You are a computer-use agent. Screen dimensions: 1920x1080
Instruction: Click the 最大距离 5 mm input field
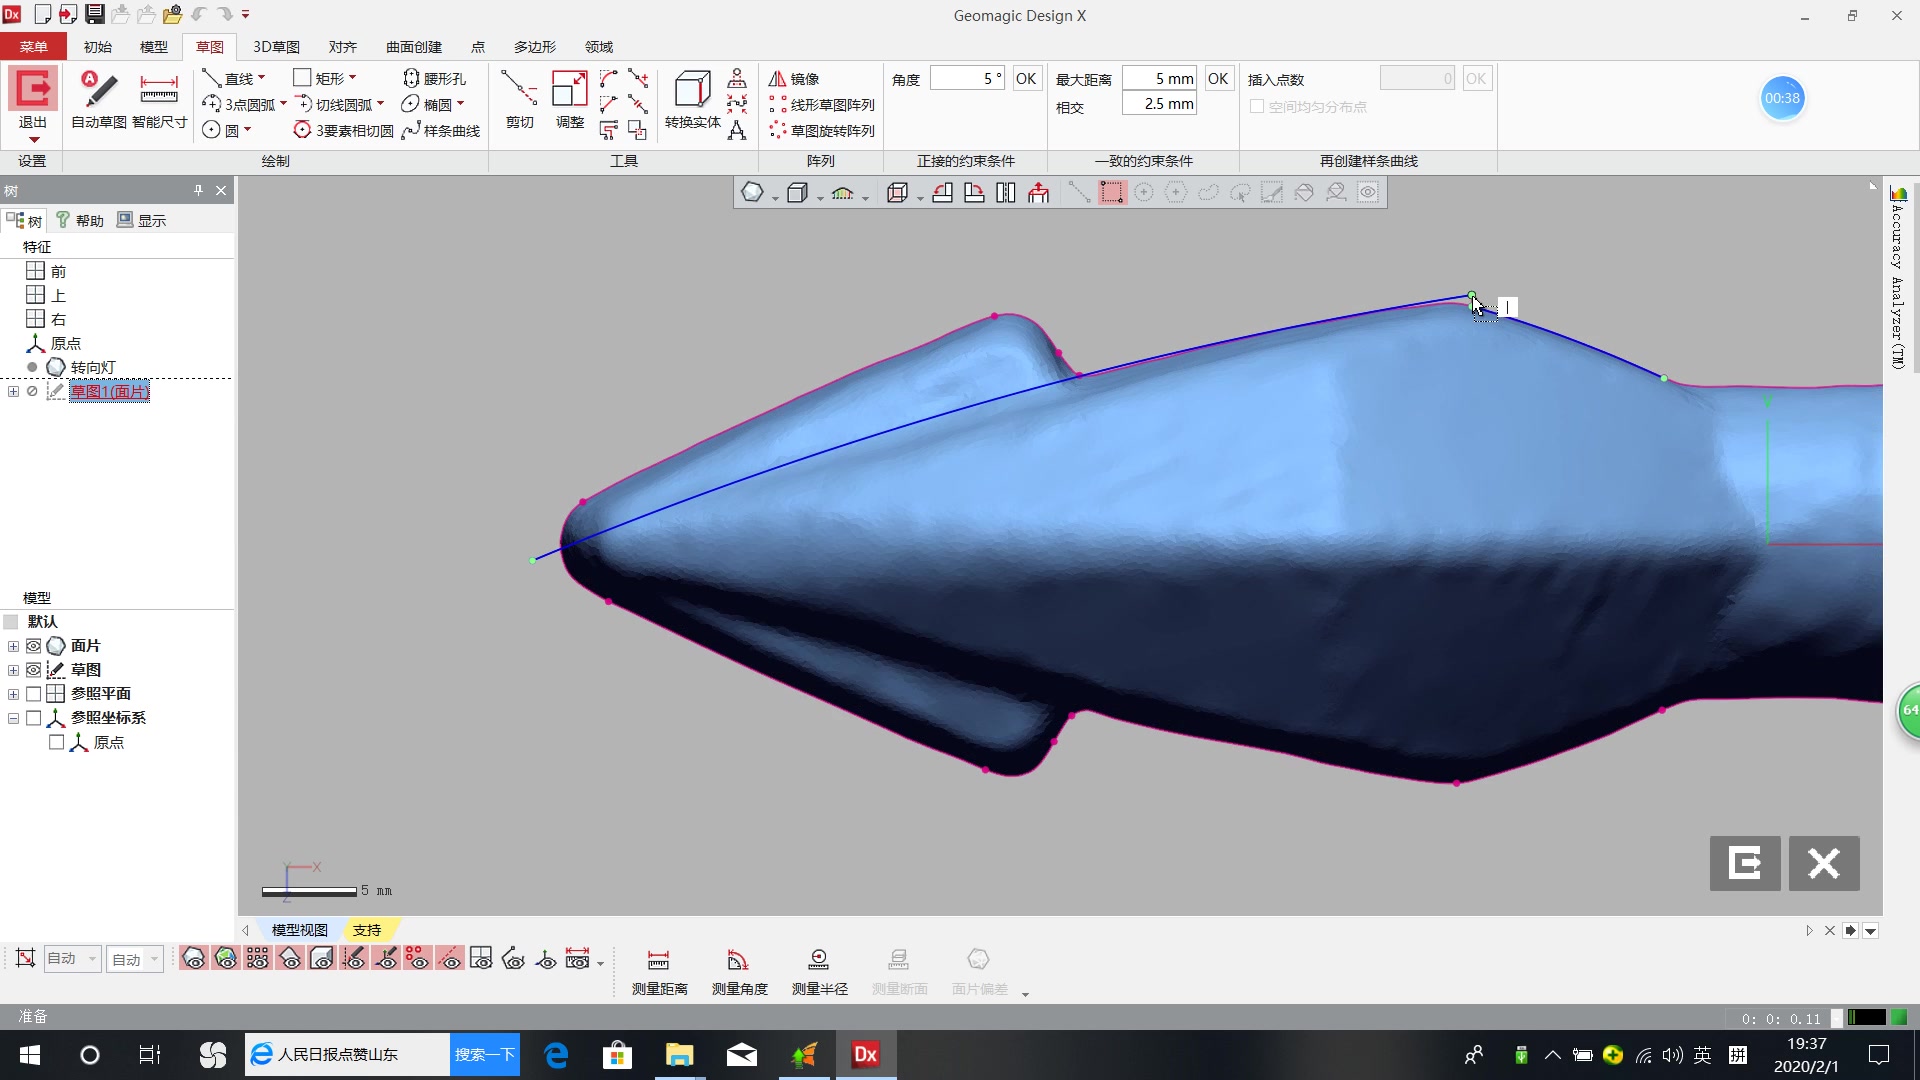[1159, 79]
